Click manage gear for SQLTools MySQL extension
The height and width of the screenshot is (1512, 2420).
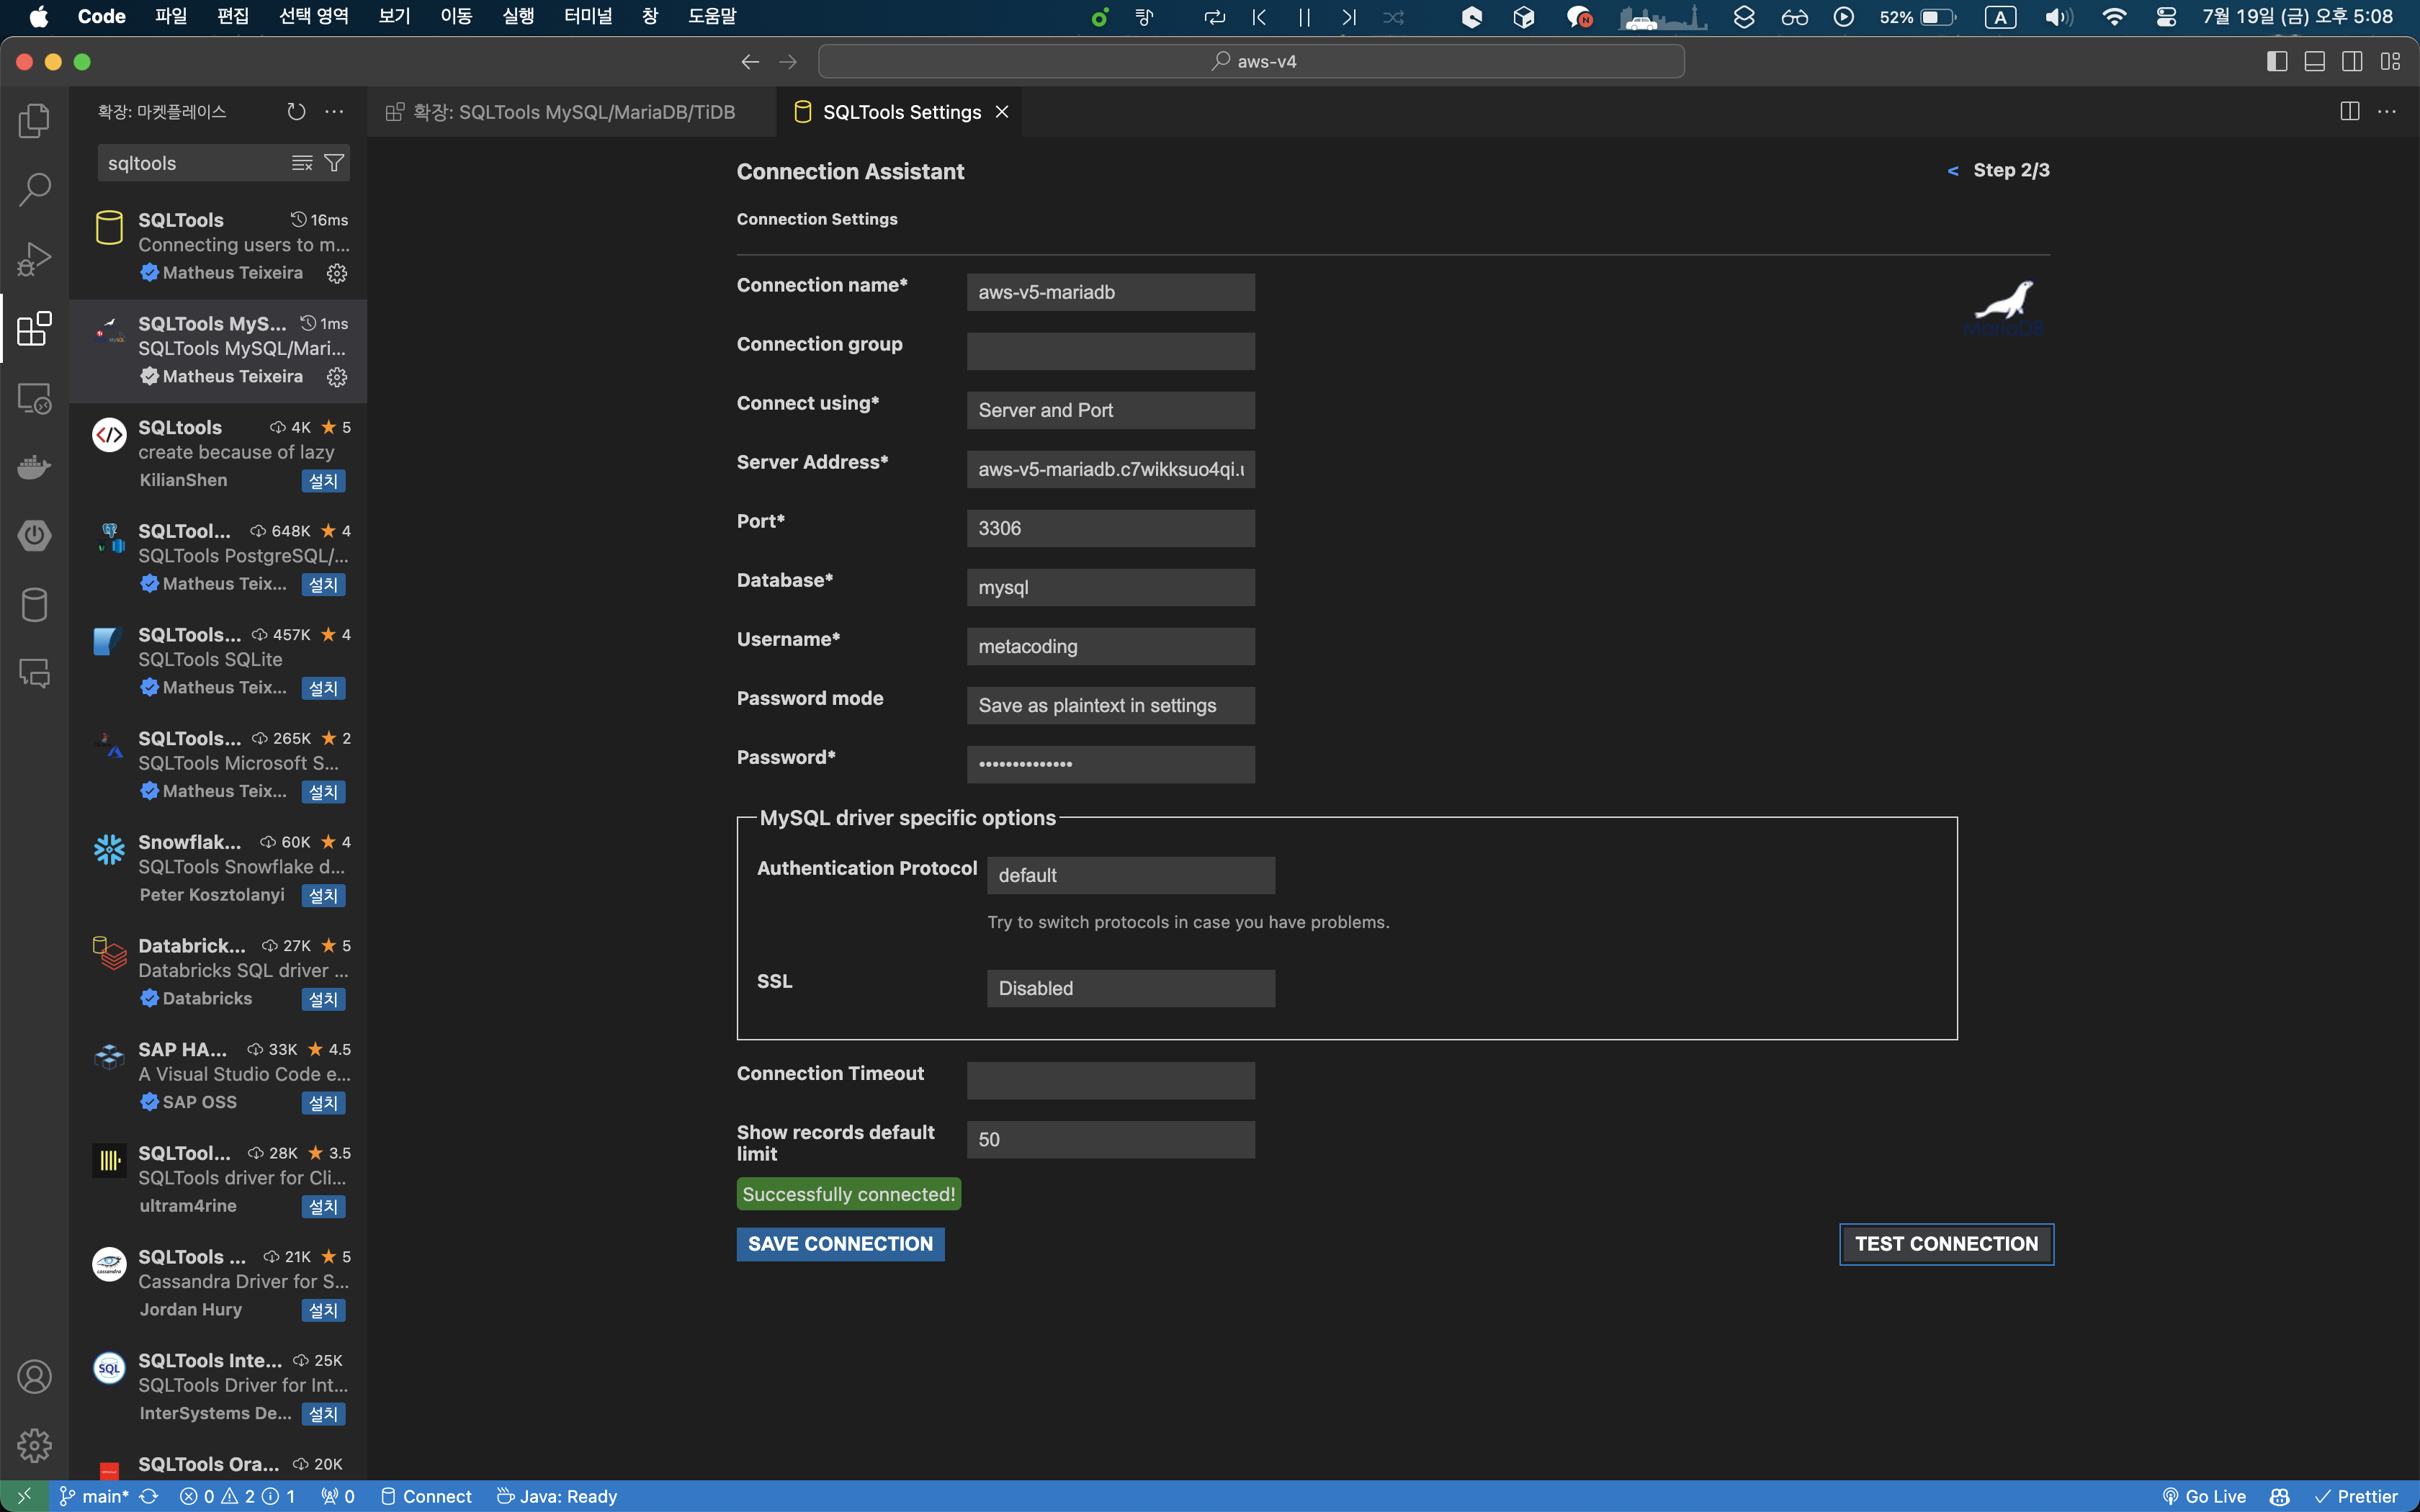(337, 377)
